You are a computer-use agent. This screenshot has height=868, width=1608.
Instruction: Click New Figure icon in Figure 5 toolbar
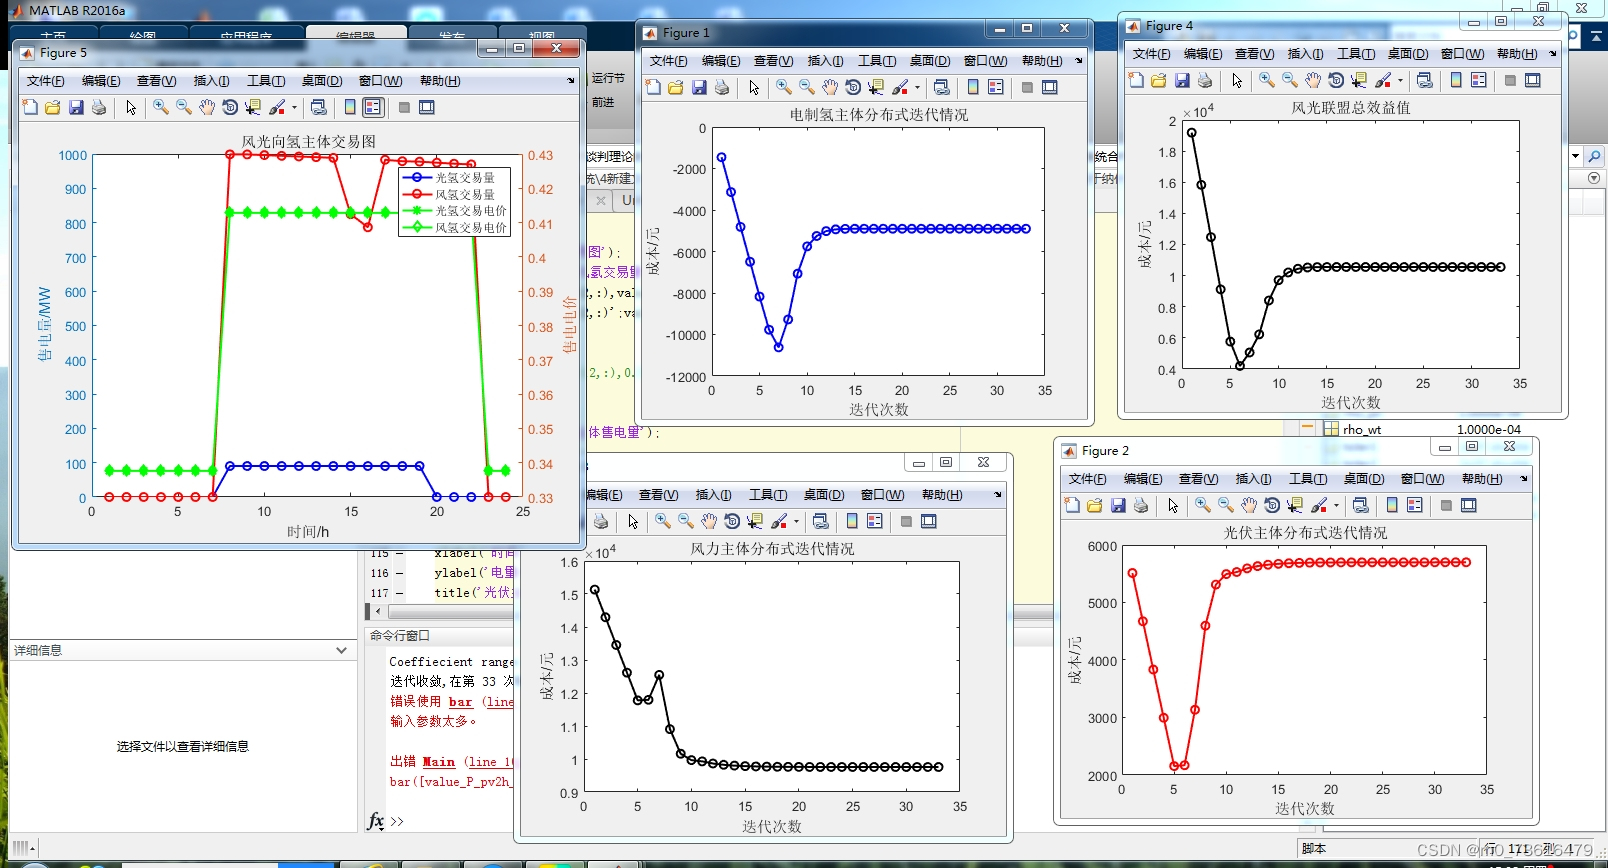tap(30, 107)
